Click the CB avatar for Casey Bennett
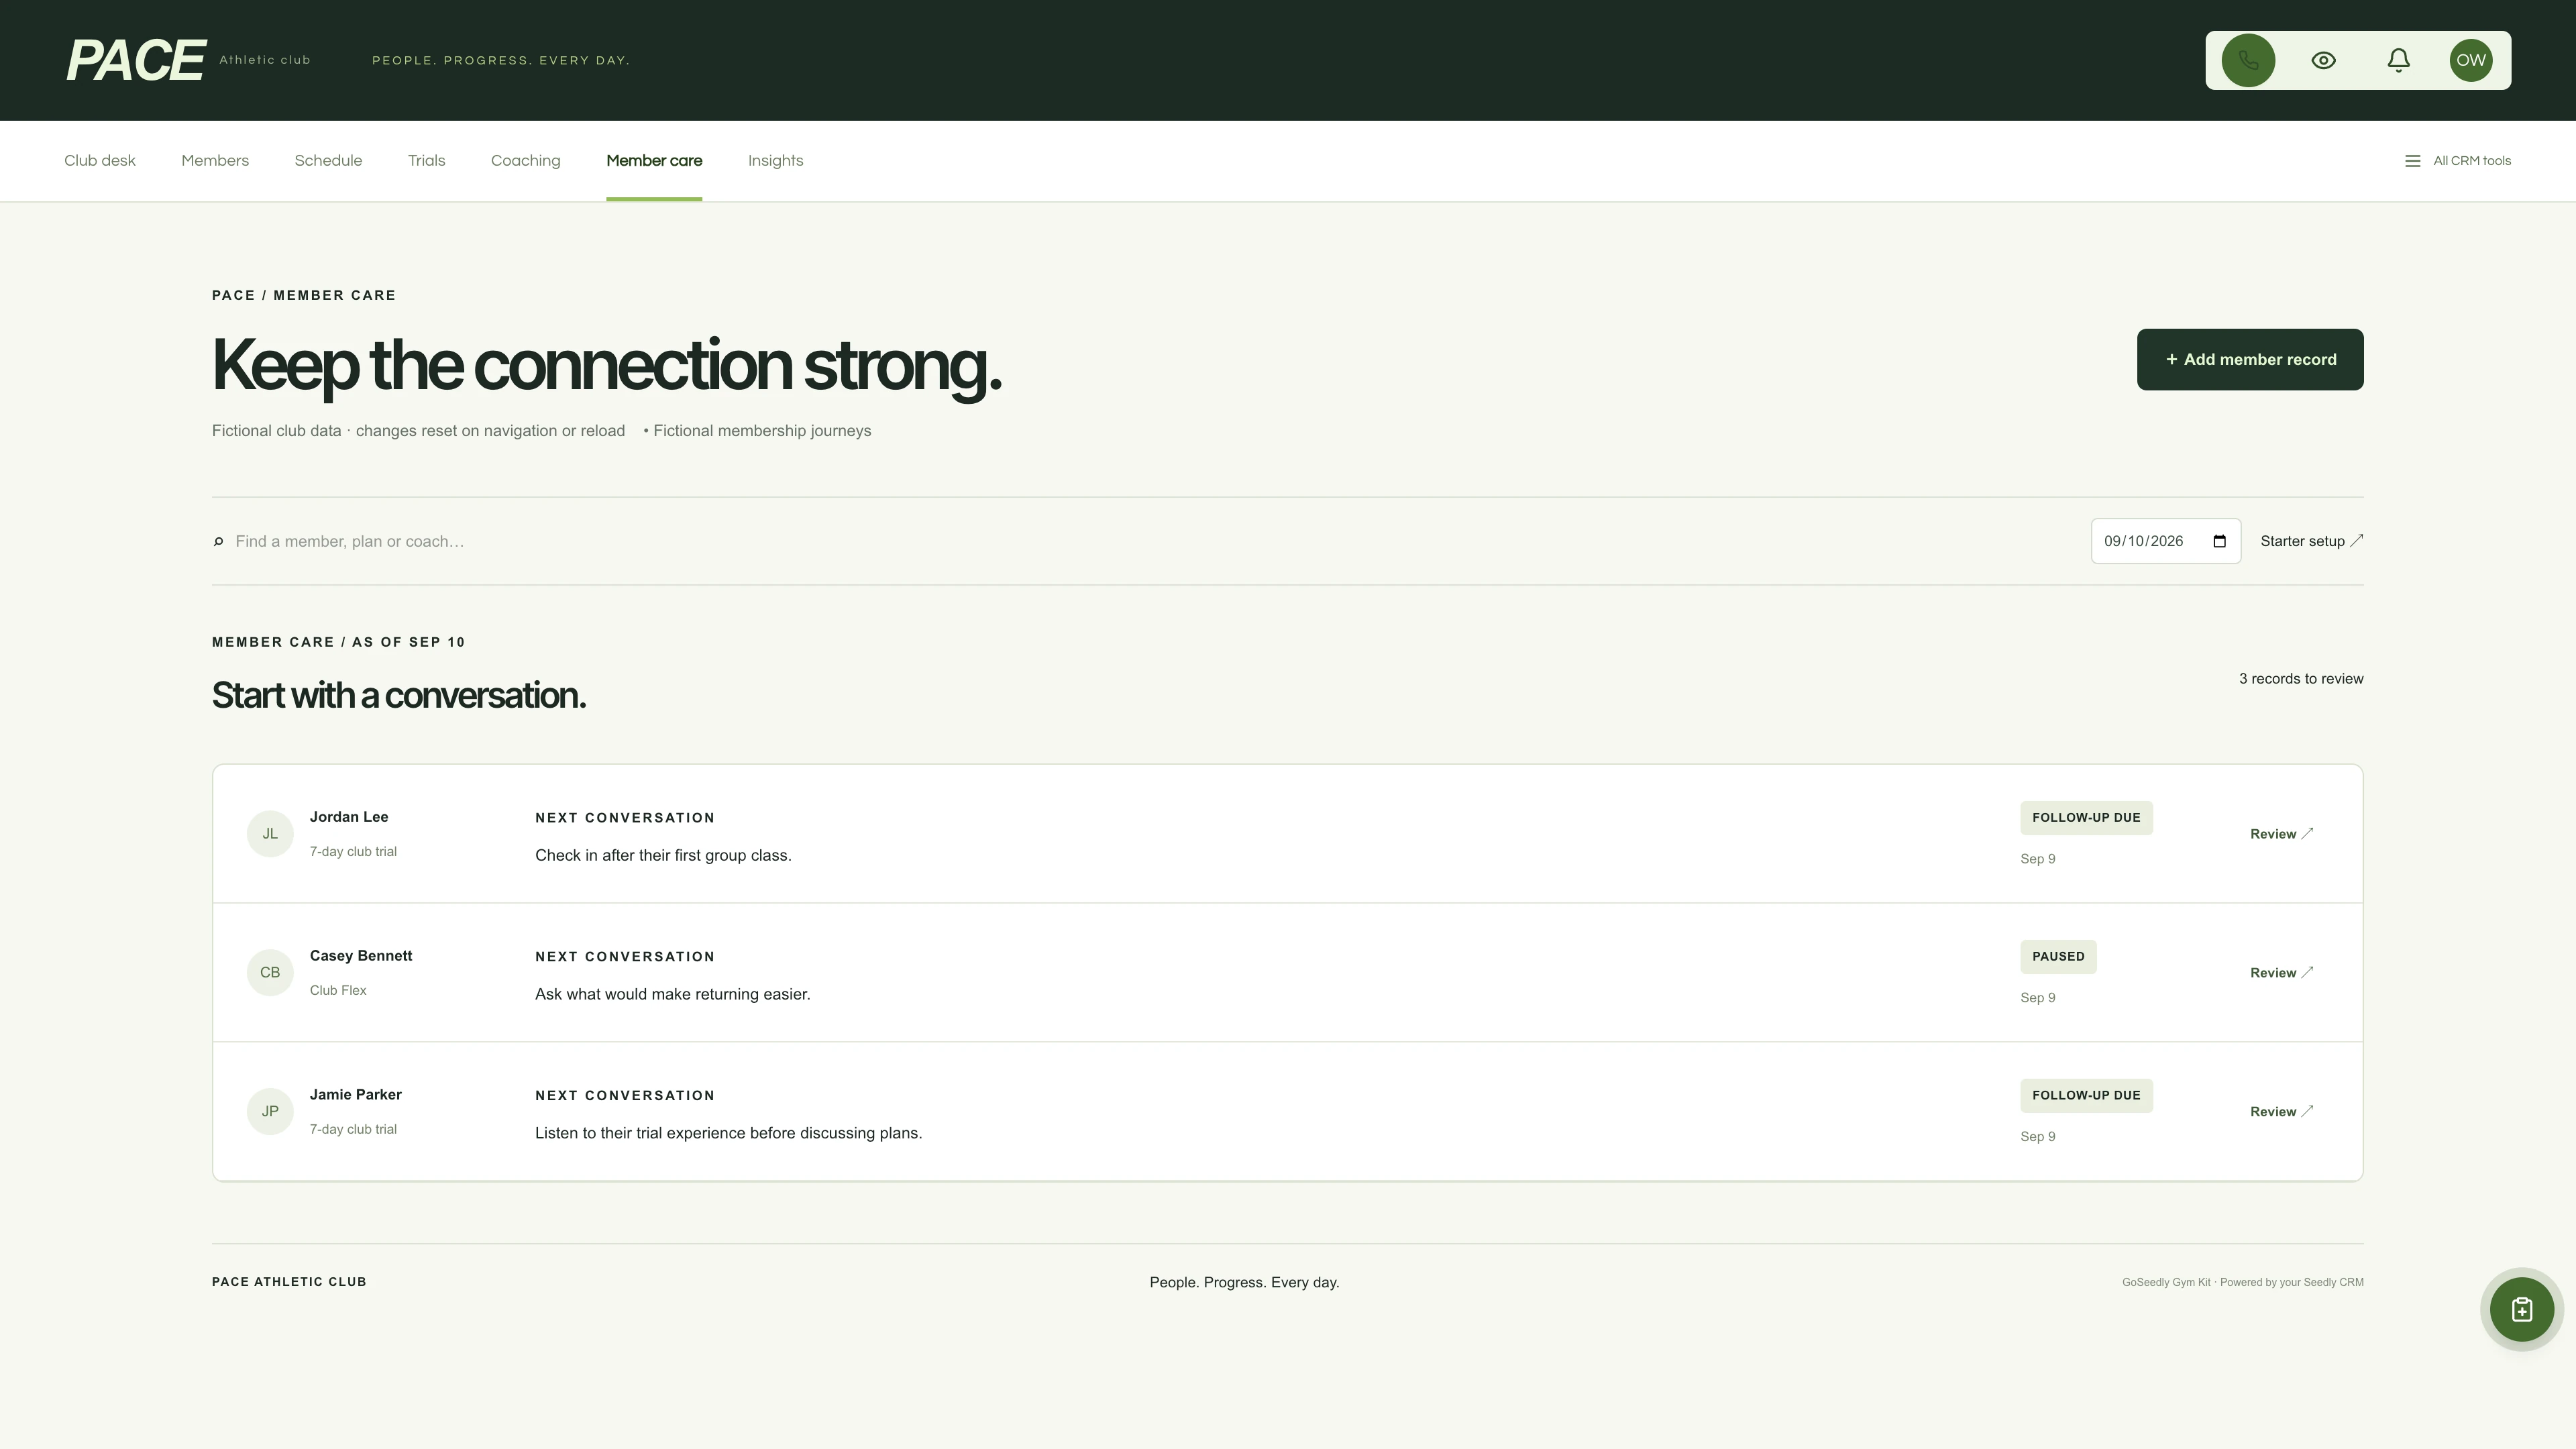 [270, 972]
